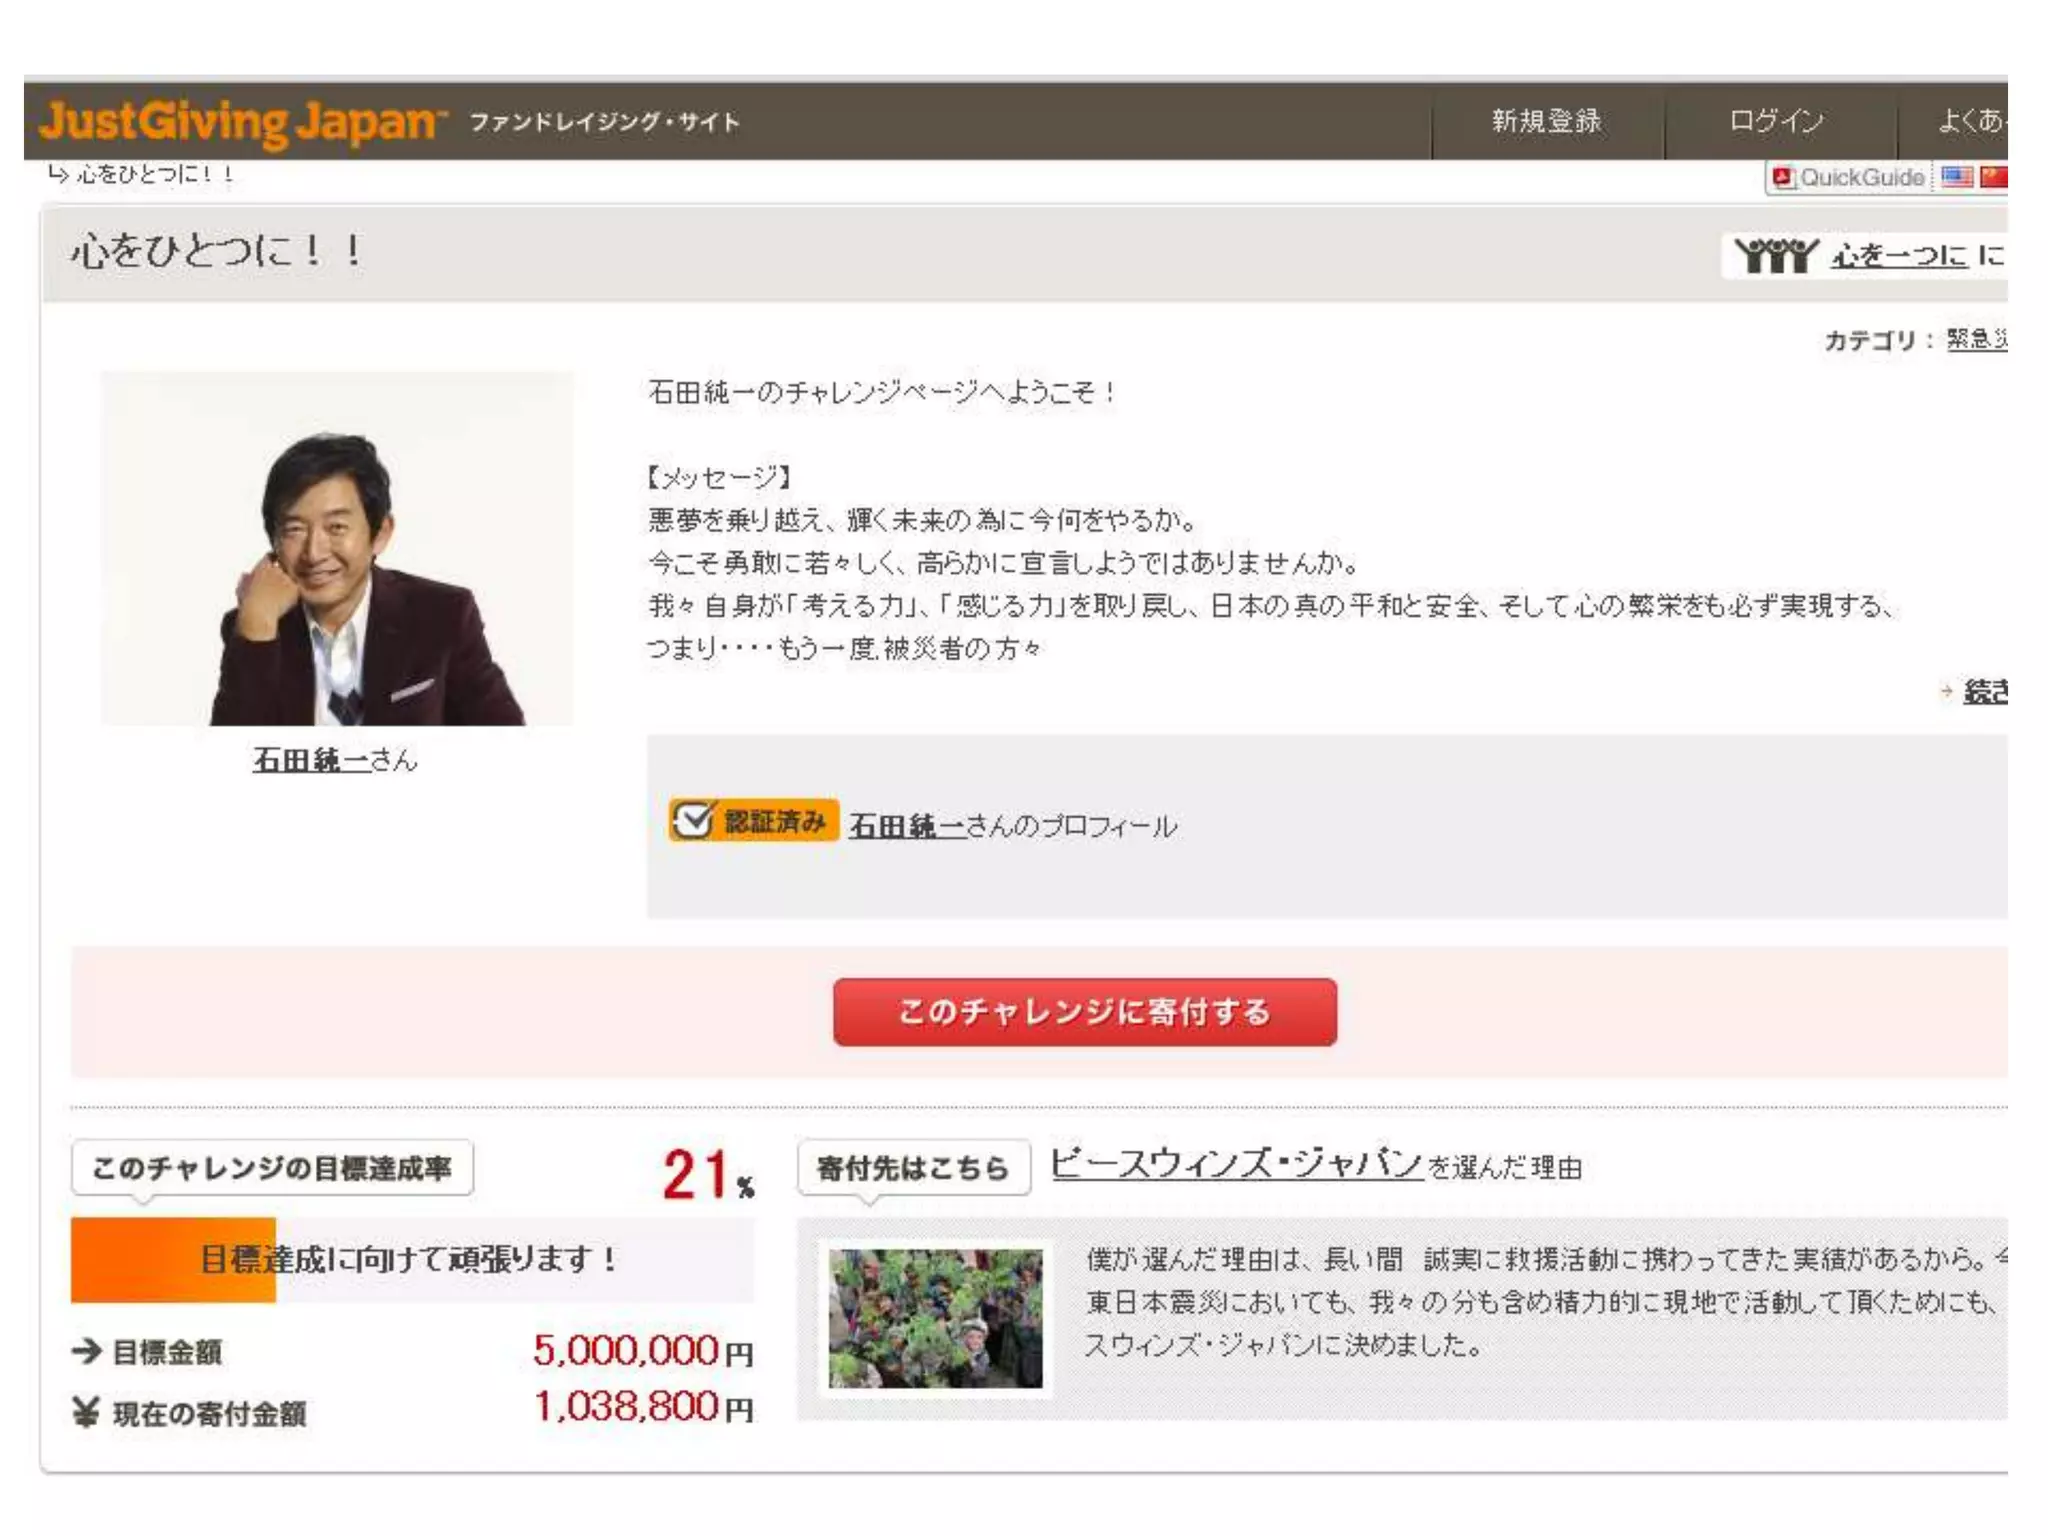Open the 新規登録 menu item

[1546, 122]
